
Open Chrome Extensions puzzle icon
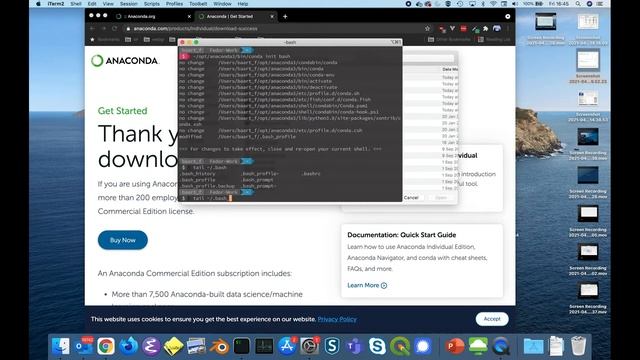point(485,29)
